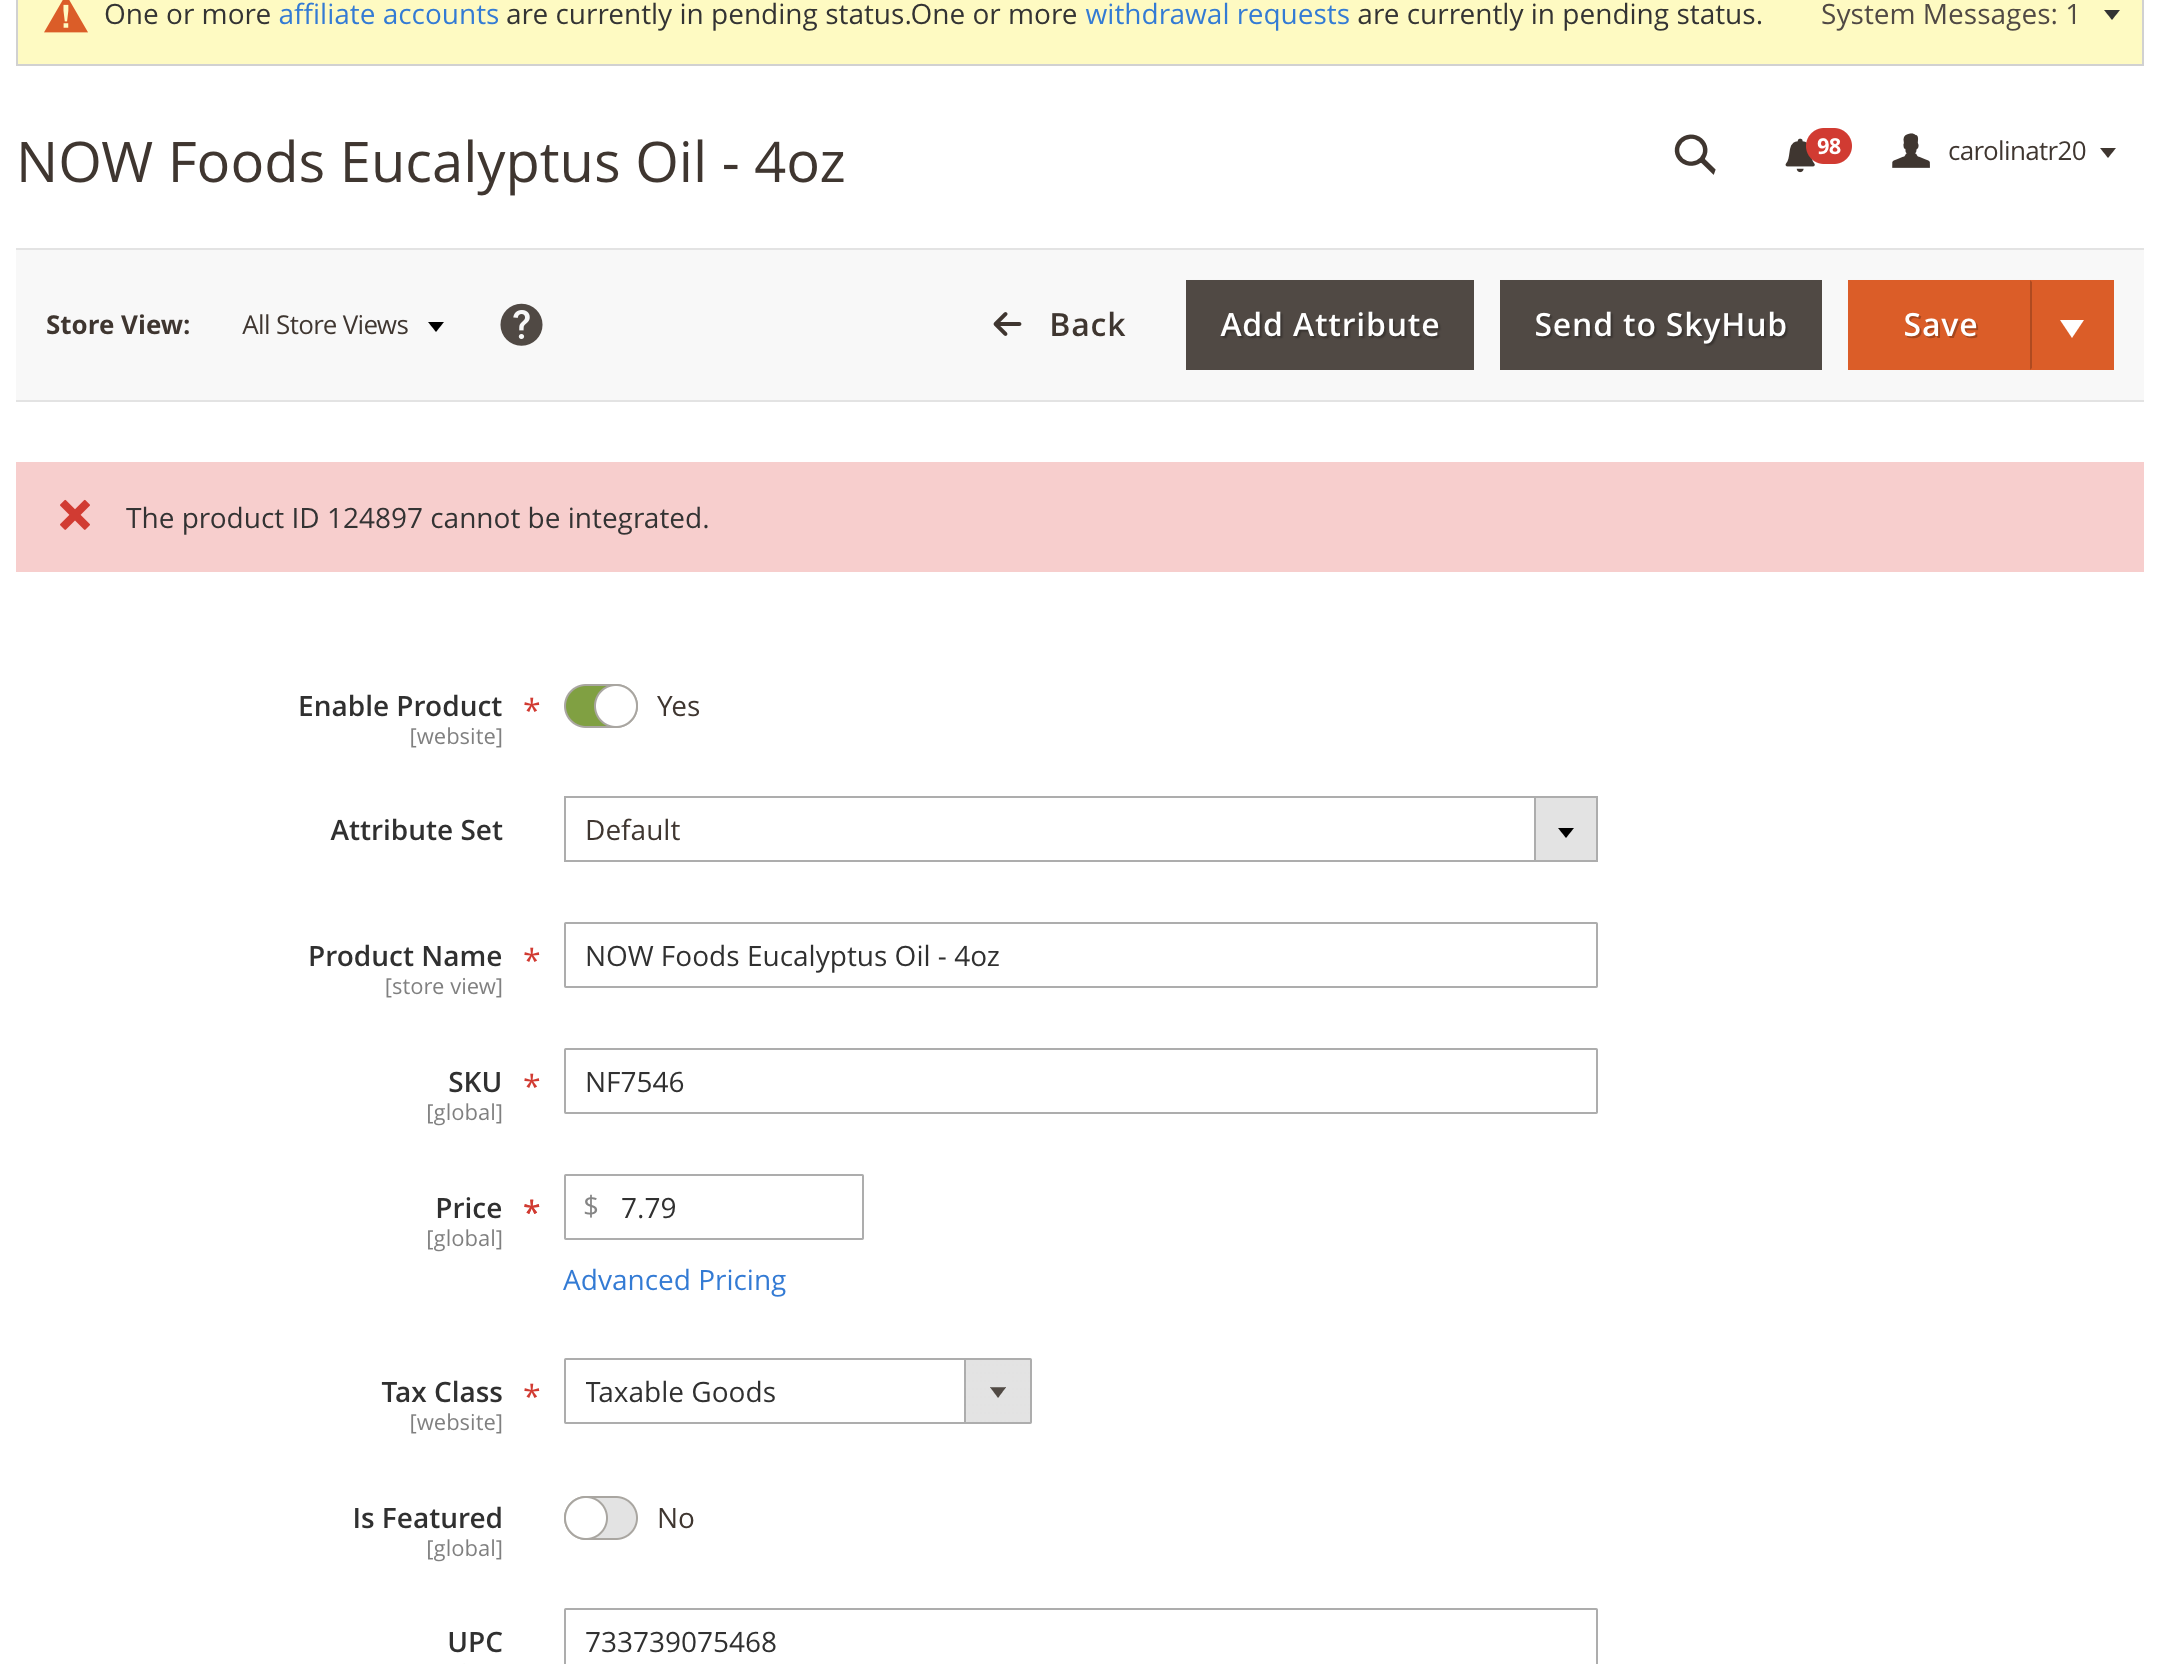Screen dimensions: 2184x1664
Task: Expand the System Messages dropdown arrow
Action: 2112,15
